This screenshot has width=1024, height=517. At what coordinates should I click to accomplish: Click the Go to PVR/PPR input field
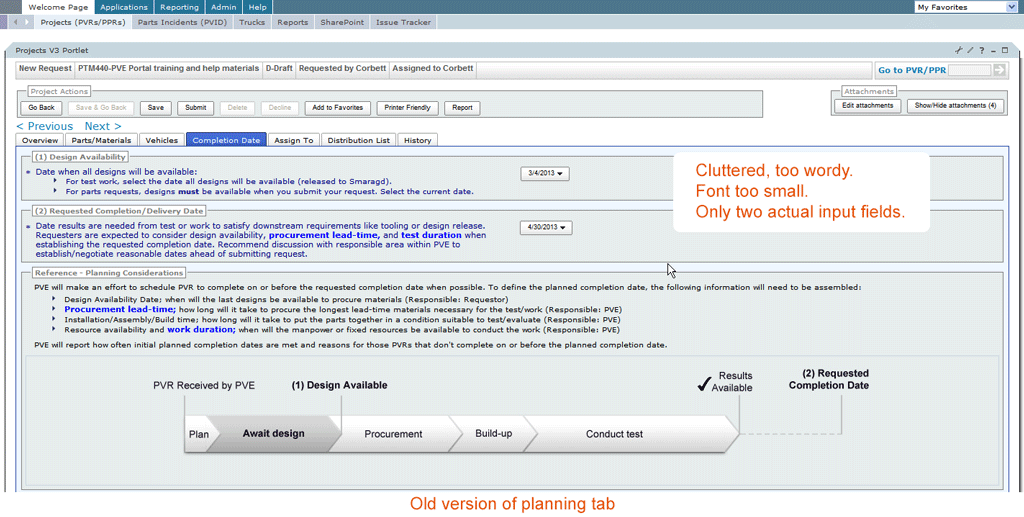(x=969, y=70)
